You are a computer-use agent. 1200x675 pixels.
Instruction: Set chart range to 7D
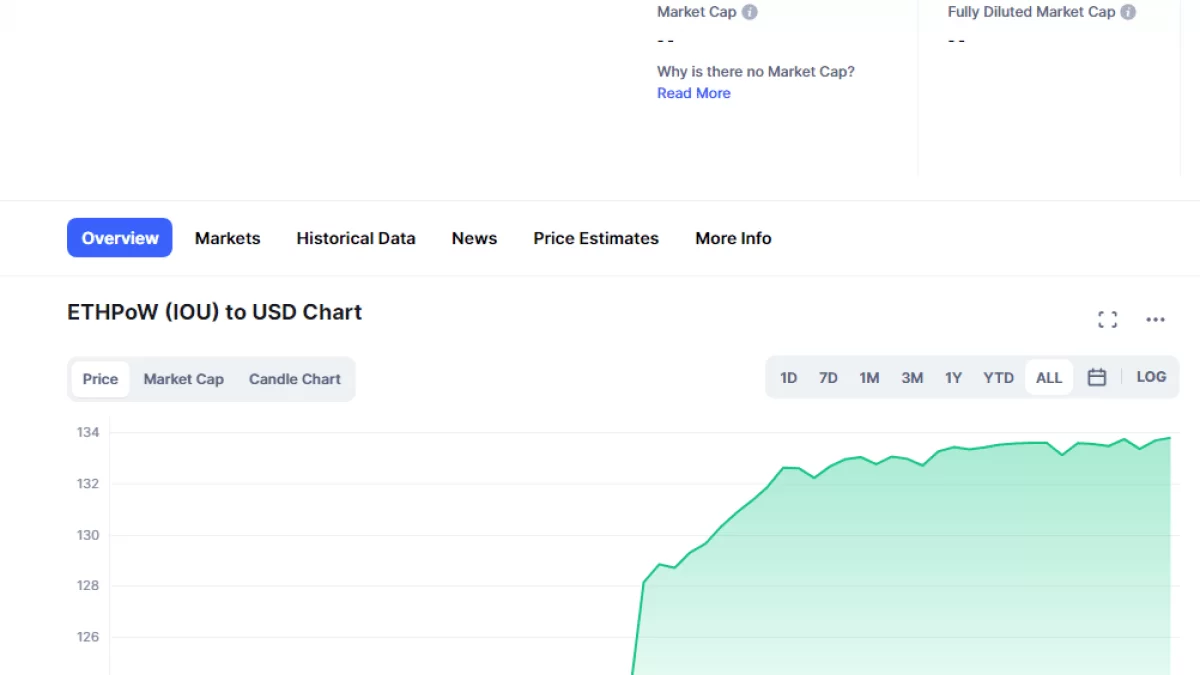pyautogui.click(x=828, y=378)
